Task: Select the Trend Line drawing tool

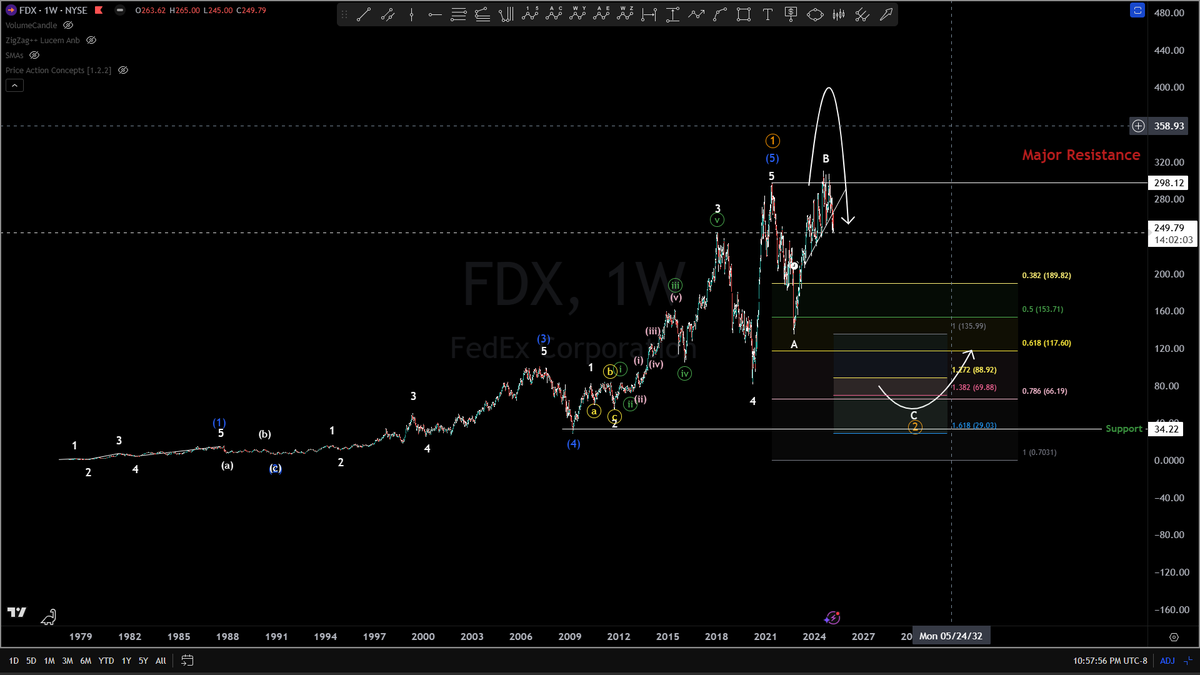Action: point(363,14)
